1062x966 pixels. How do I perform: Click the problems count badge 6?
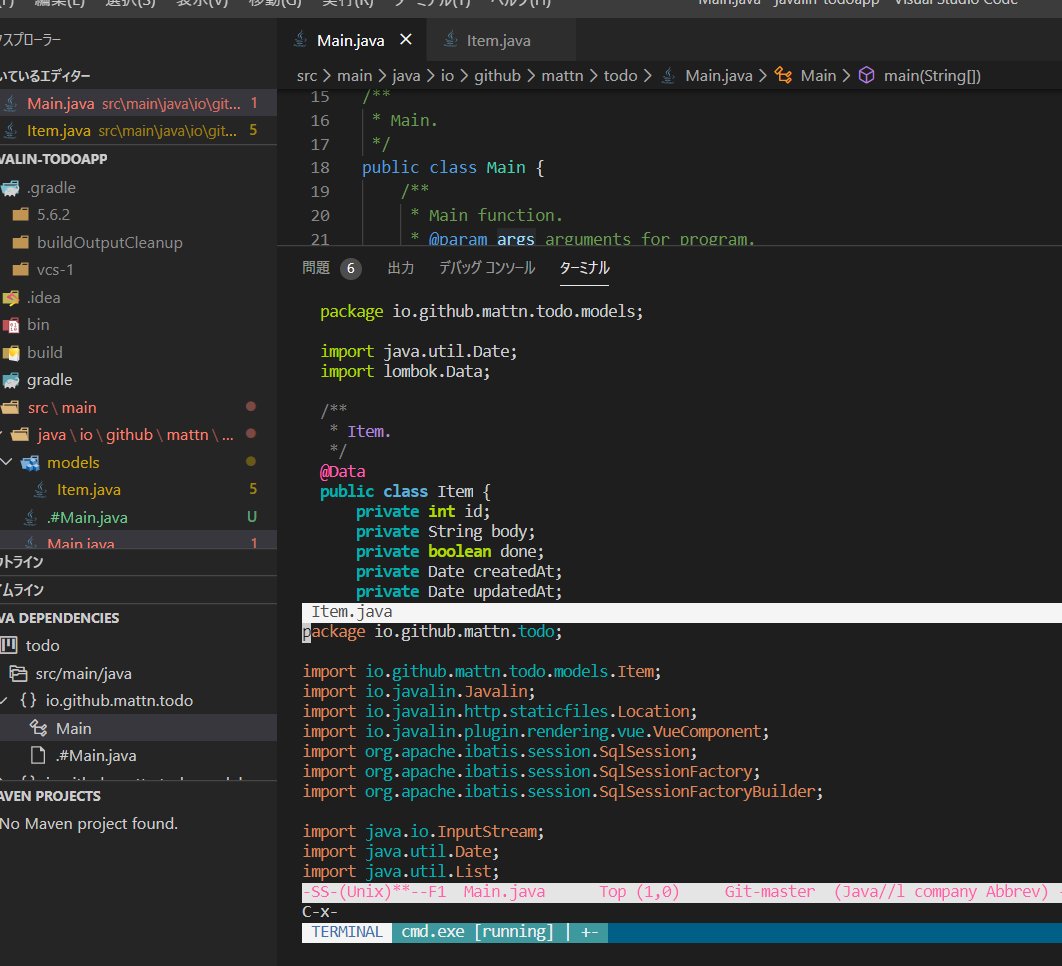[350, 268]
